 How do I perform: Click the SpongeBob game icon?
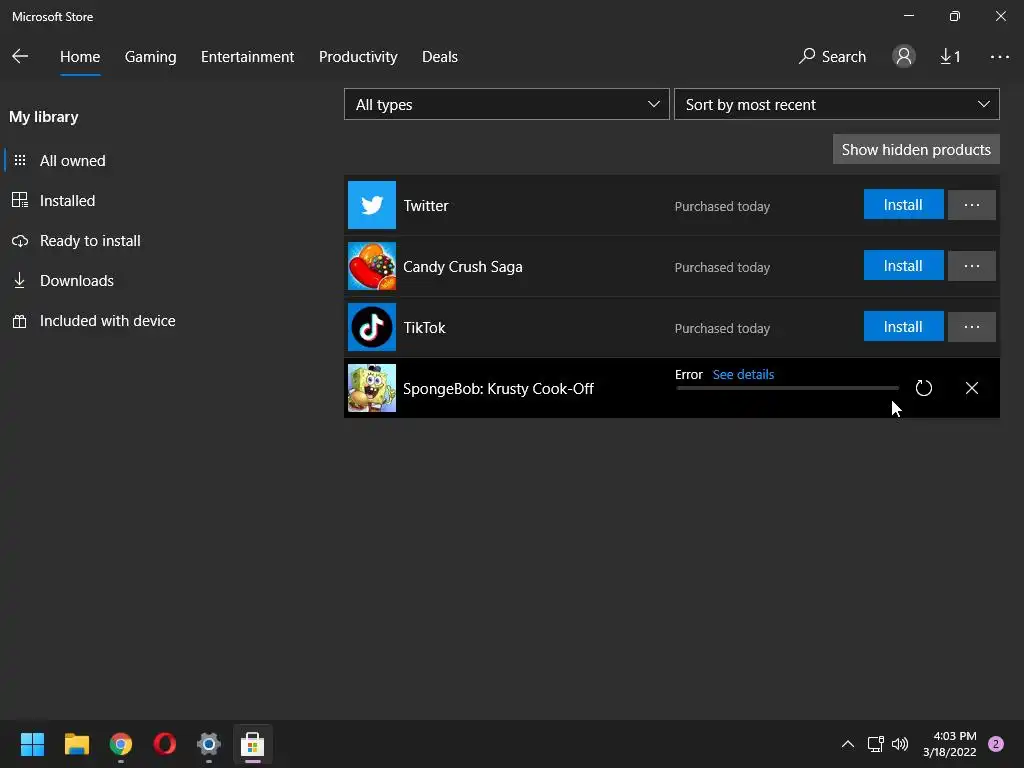pyautogui.click(x=372, y=388)
